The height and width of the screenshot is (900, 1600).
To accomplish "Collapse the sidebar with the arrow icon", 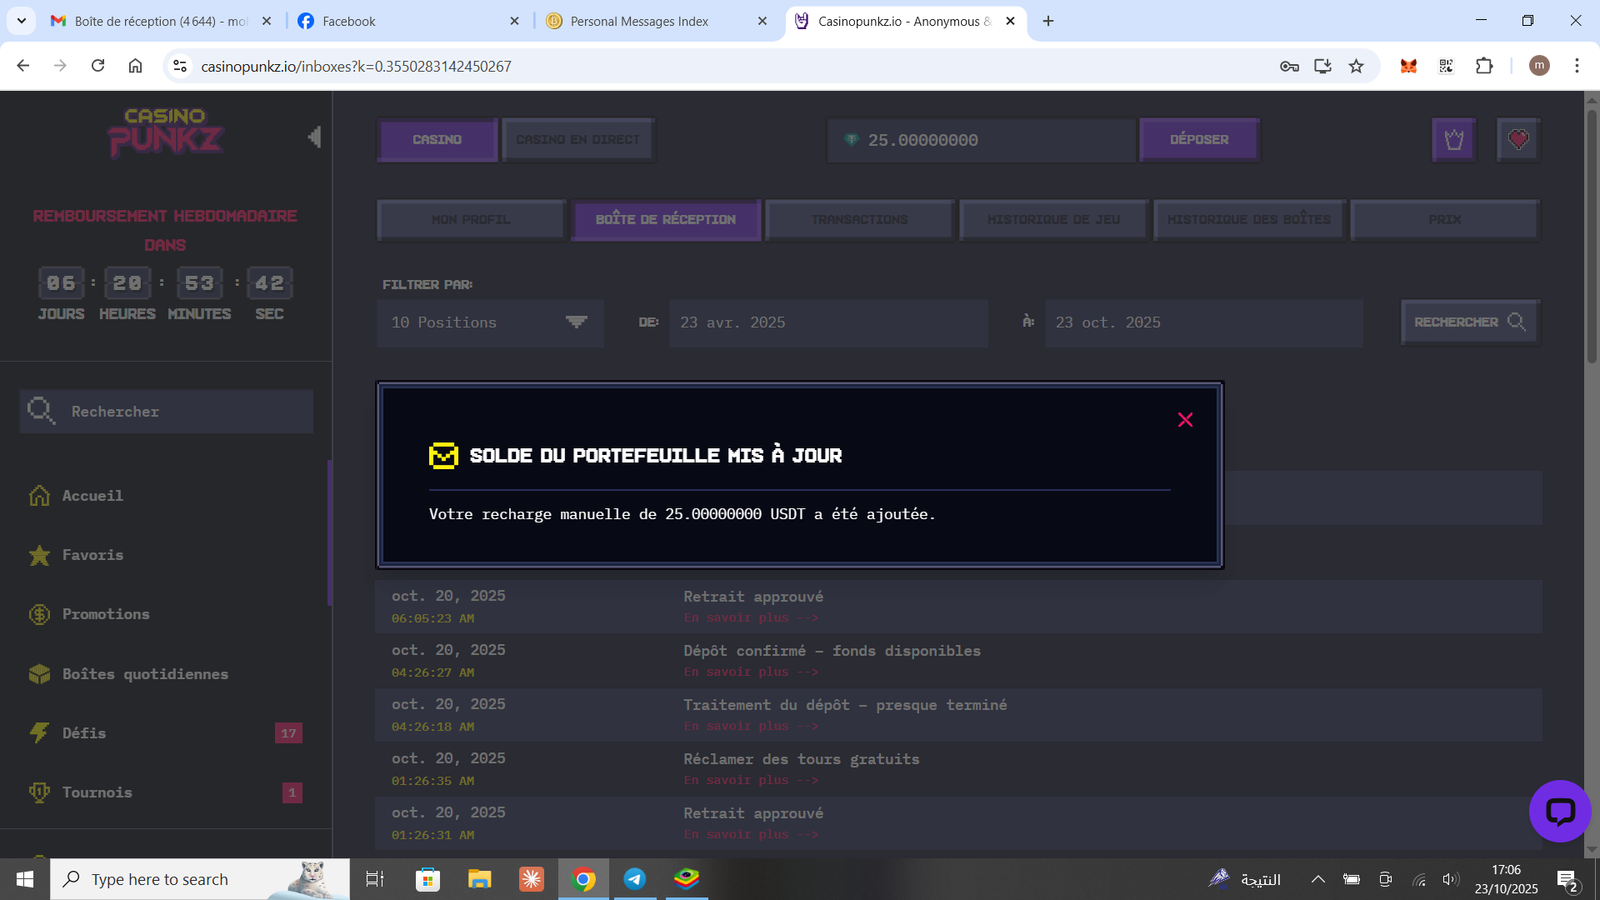I will 314,137.
